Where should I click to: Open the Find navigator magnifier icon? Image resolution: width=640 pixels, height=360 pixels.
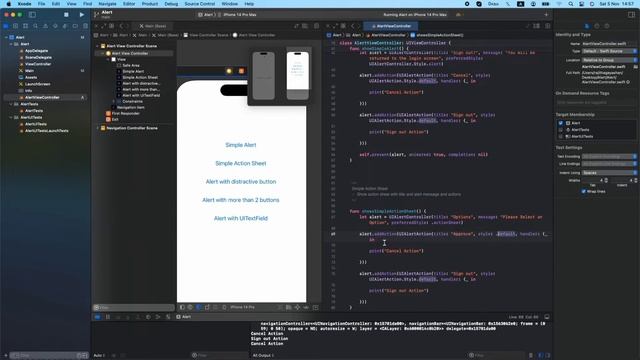click(36, 26)
